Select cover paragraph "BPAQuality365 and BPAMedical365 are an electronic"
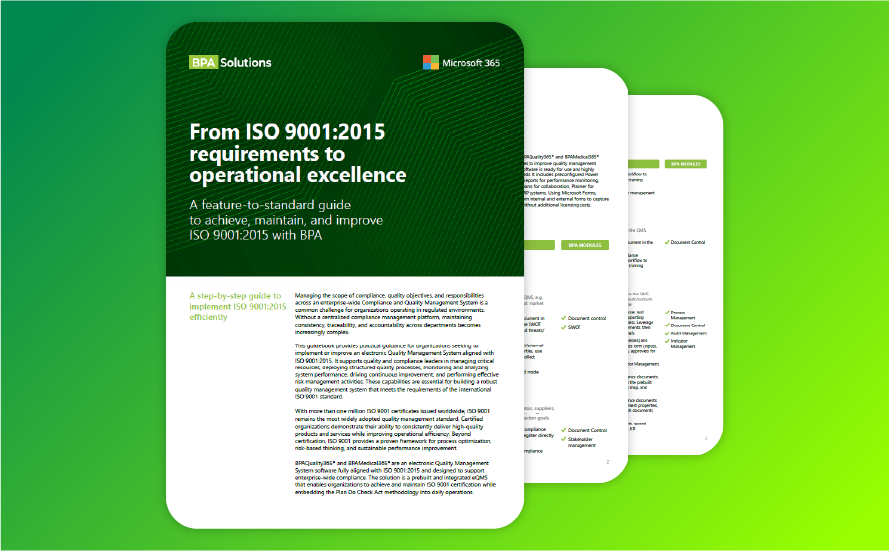 [x=395, y=478]
